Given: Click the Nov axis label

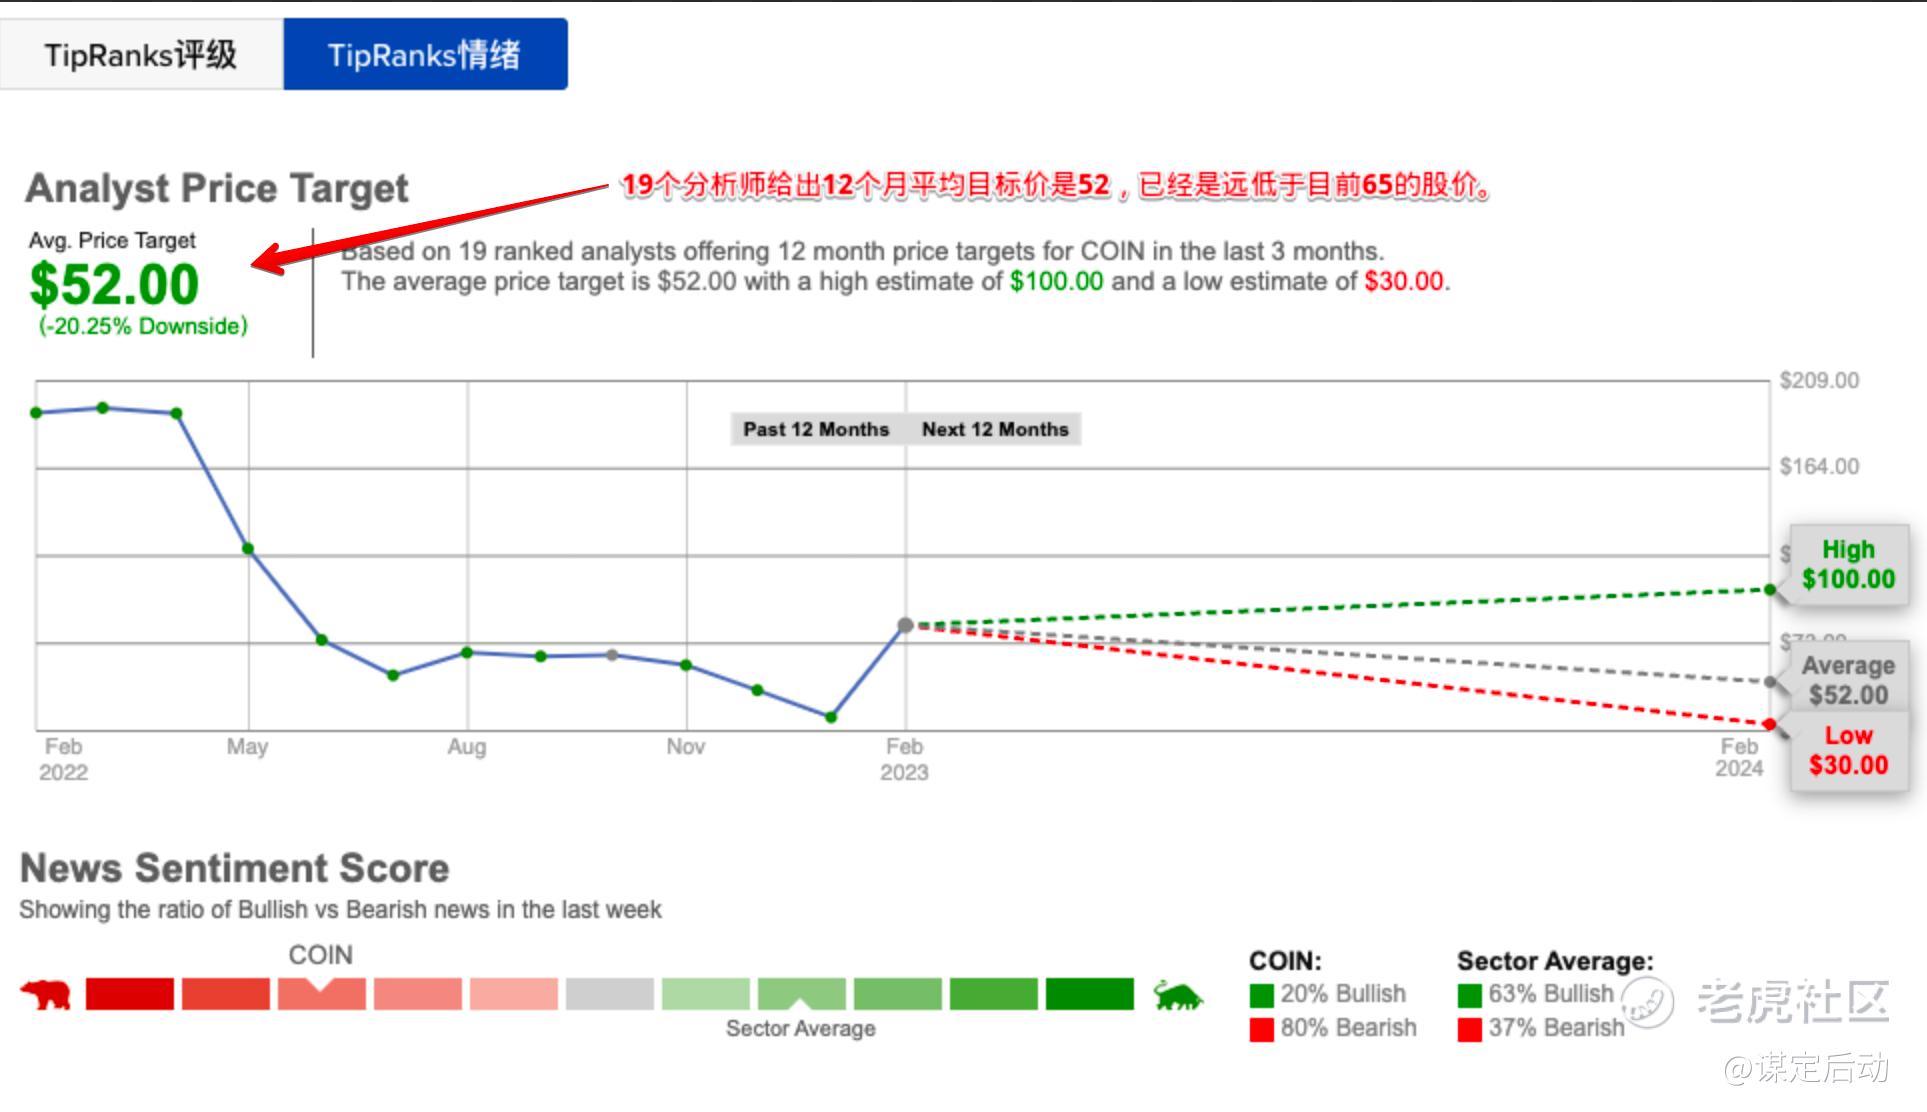Looking at the screenshot, I should pos(686,747).
